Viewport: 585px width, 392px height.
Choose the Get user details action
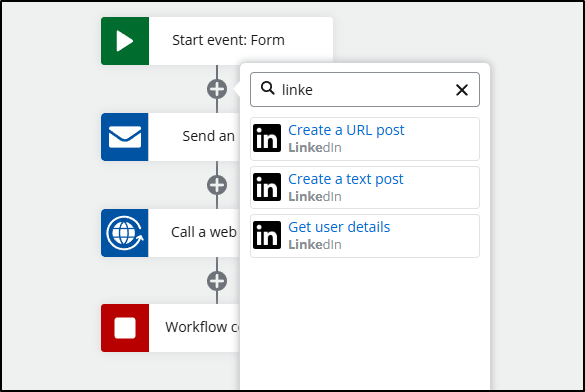365,236
